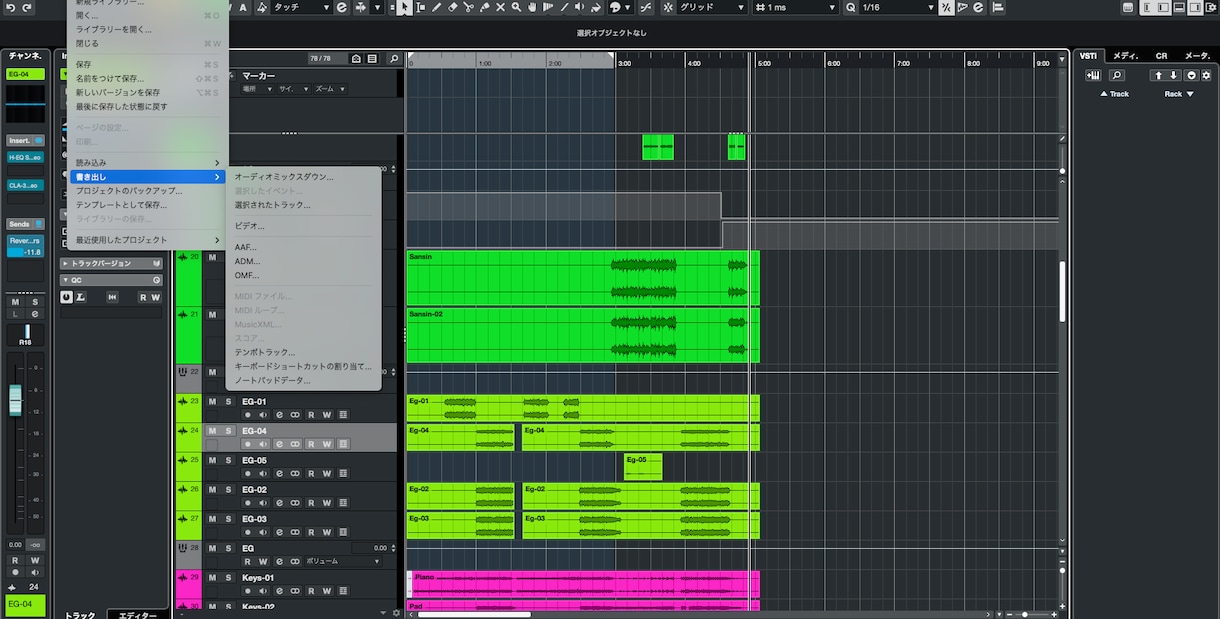The image size is (1220, 619).
Task: Click the channel pan R16 control
Action: [x=25, y=335]
